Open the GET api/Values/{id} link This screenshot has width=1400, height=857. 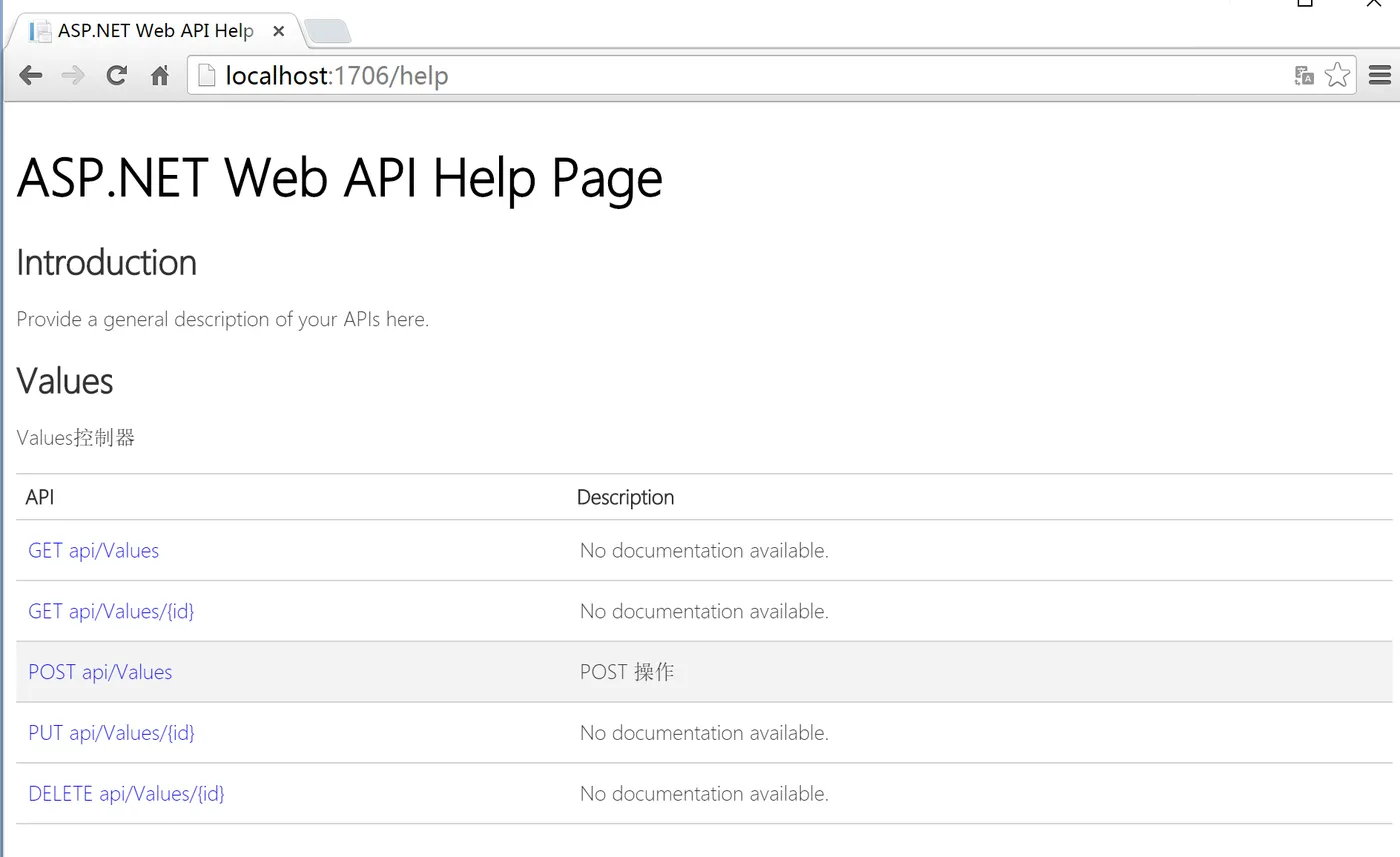point(111,611)
